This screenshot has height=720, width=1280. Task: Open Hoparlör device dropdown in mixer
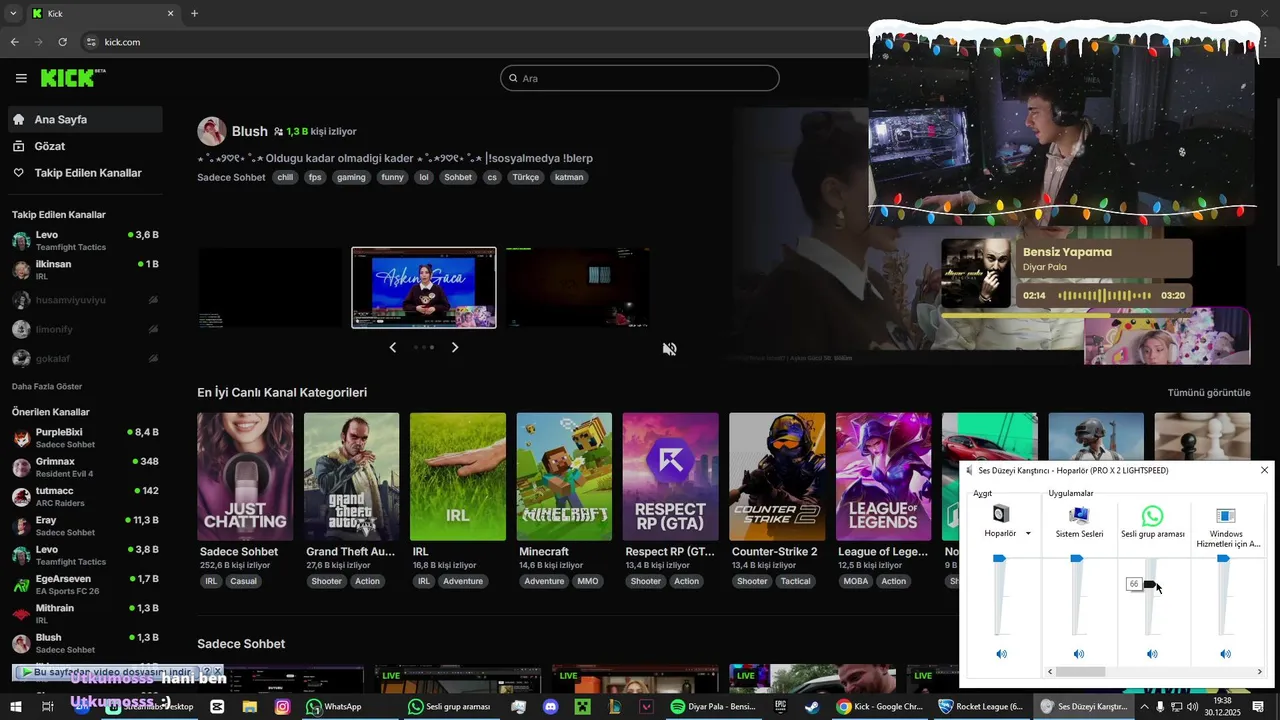point(1028,534)
